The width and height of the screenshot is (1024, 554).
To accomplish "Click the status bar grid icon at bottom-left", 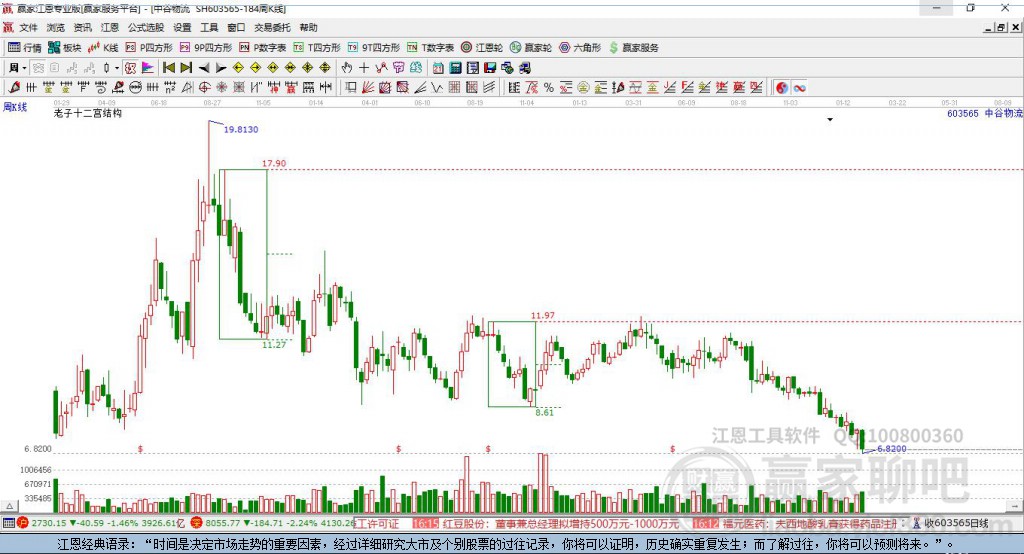I will [8, 523].
